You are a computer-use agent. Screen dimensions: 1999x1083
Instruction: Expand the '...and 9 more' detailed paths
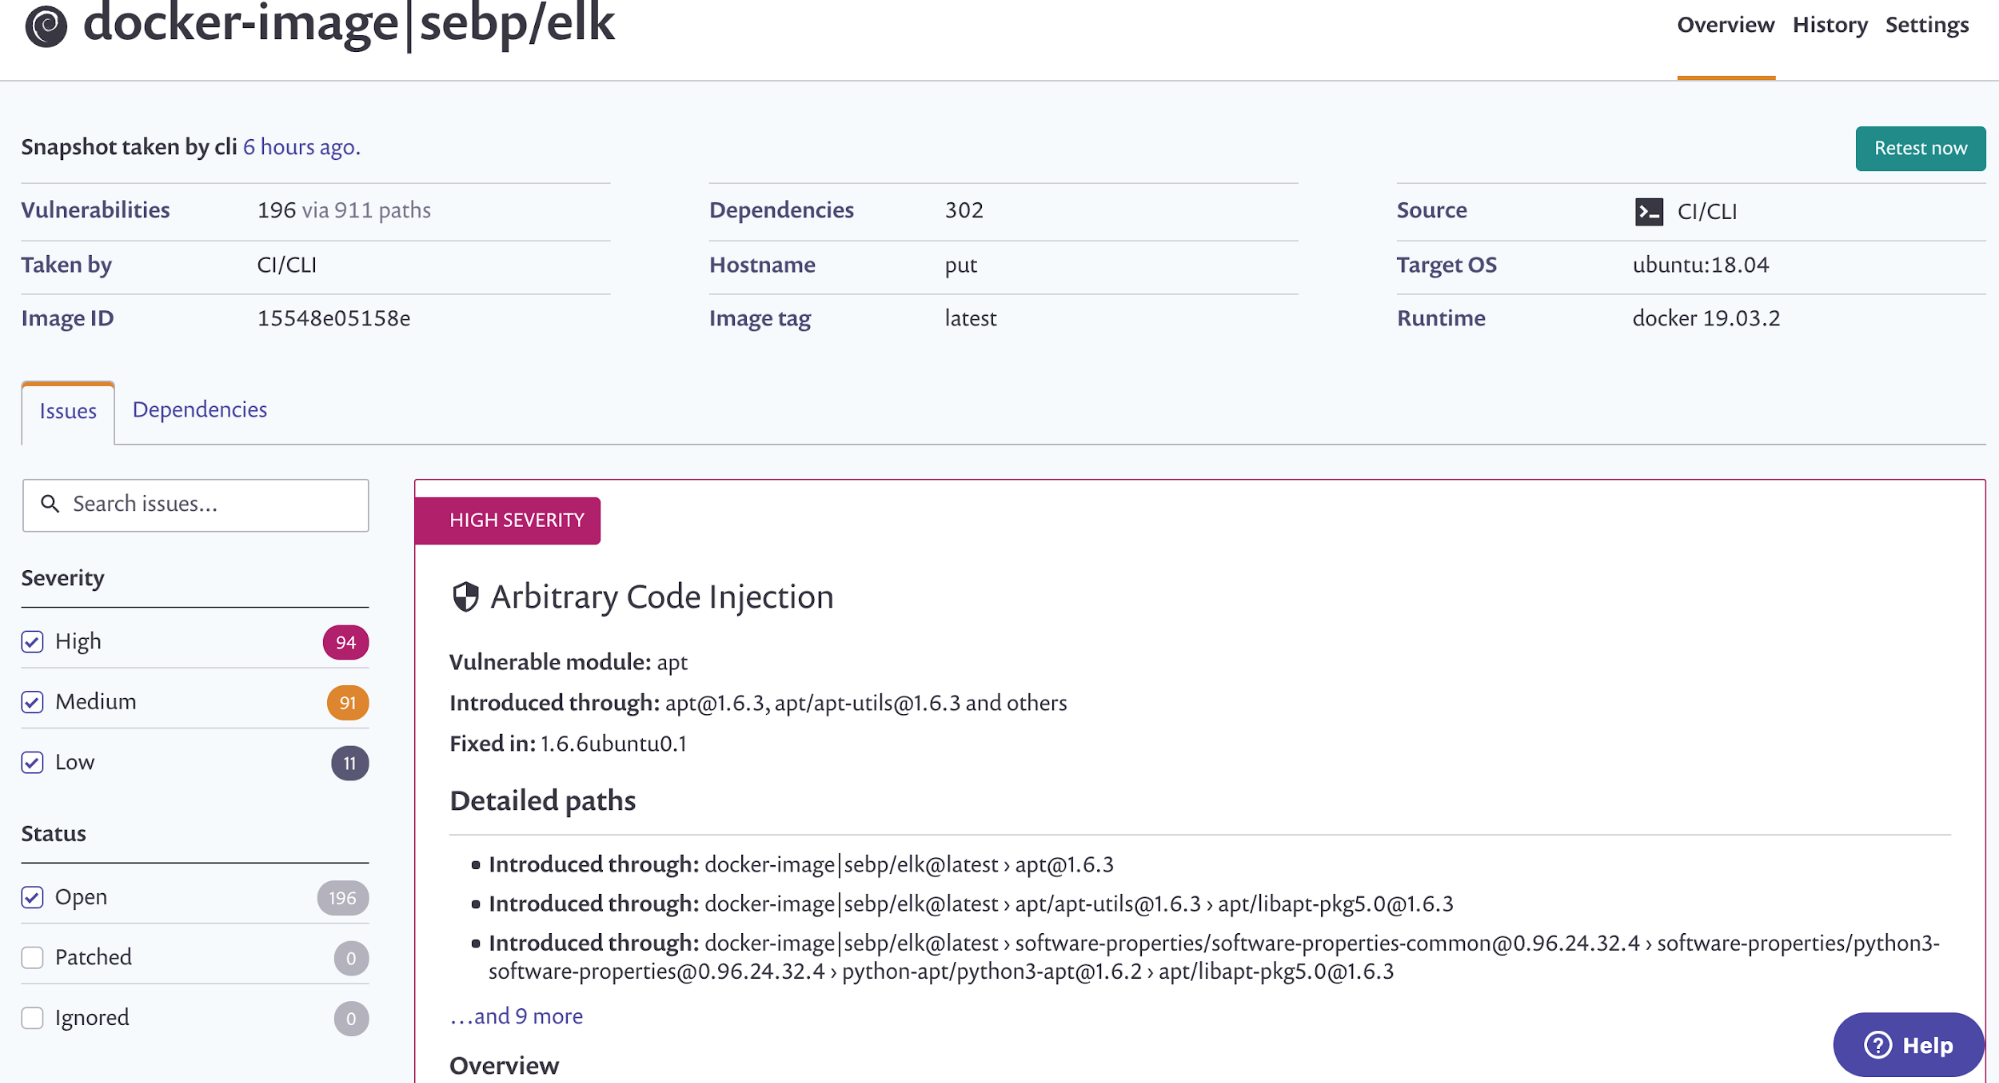pos(516,1016)
